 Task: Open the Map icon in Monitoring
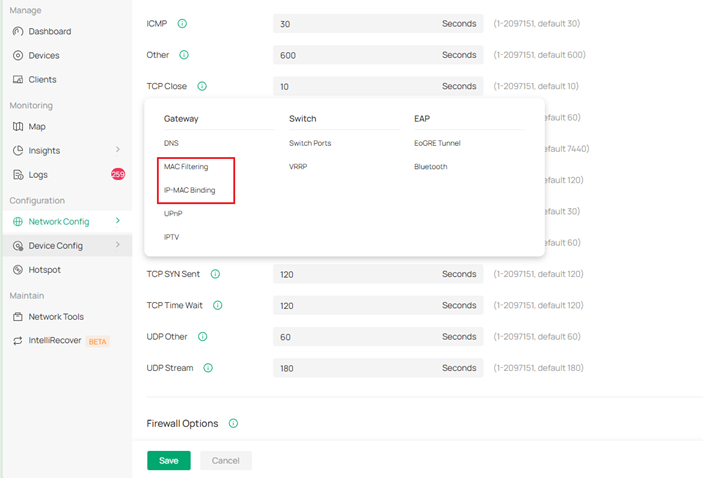coord(18,126)
